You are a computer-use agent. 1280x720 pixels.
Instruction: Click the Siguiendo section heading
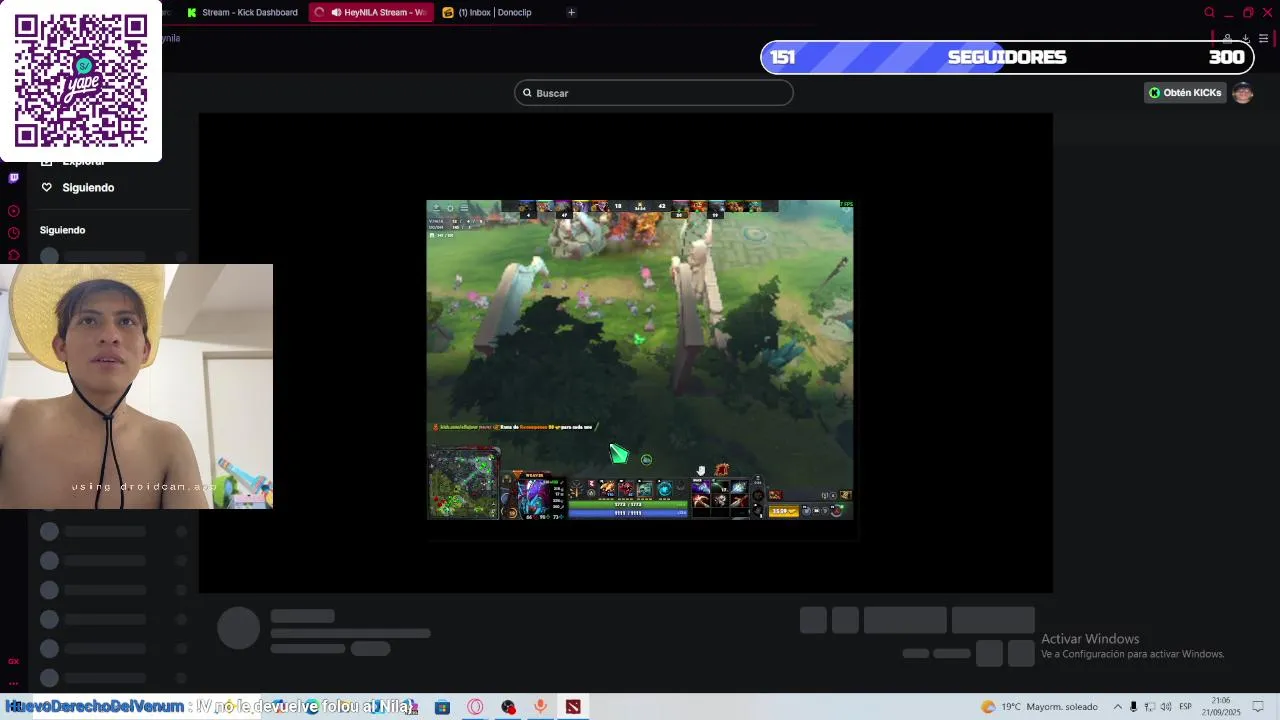(62, 230)
